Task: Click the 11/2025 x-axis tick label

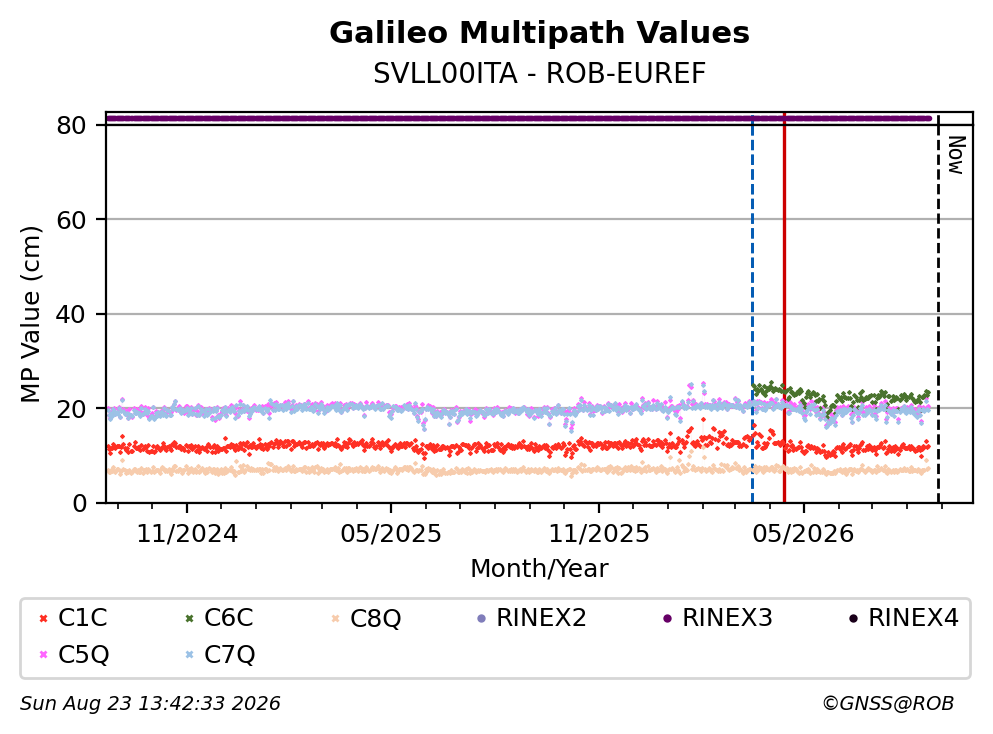Action: coord(598,534)
